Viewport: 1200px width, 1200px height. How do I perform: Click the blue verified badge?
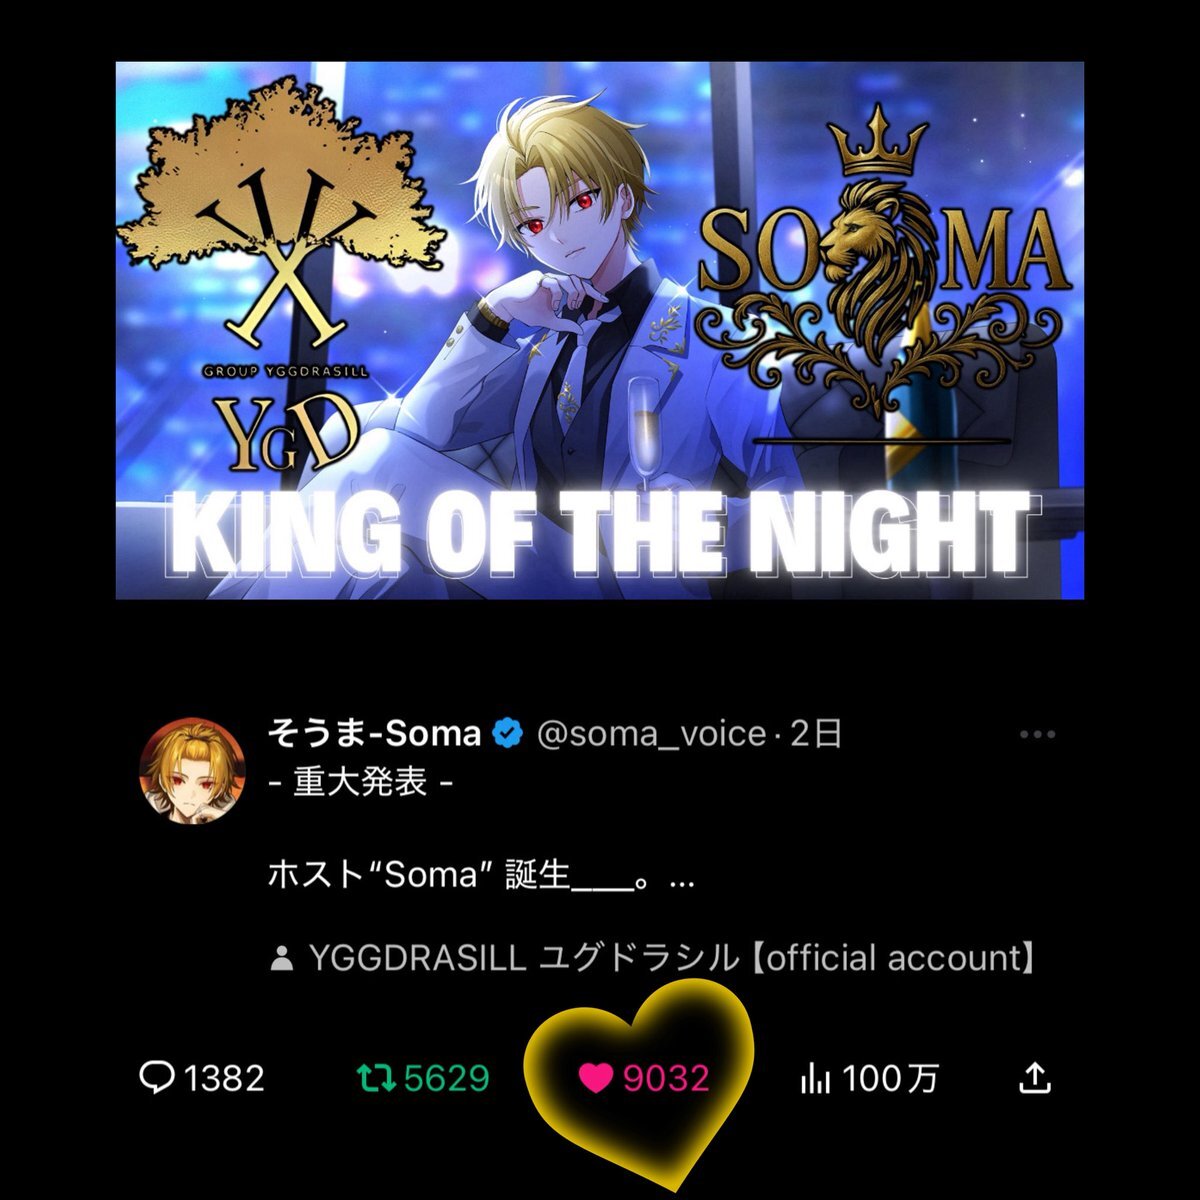pyautogui.click(x=508, y=734)
